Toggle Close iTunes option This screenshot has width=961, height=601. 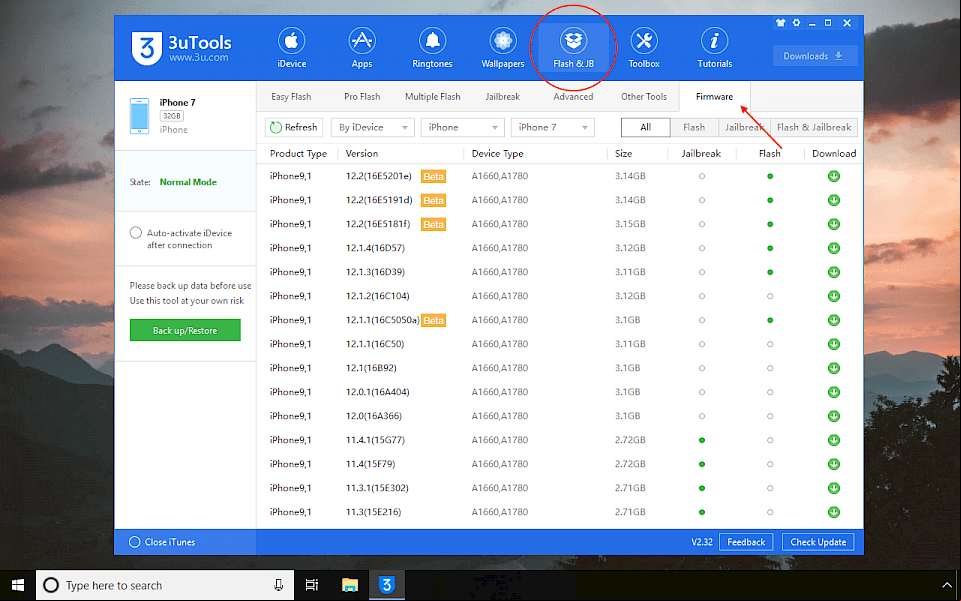[134, 542]
